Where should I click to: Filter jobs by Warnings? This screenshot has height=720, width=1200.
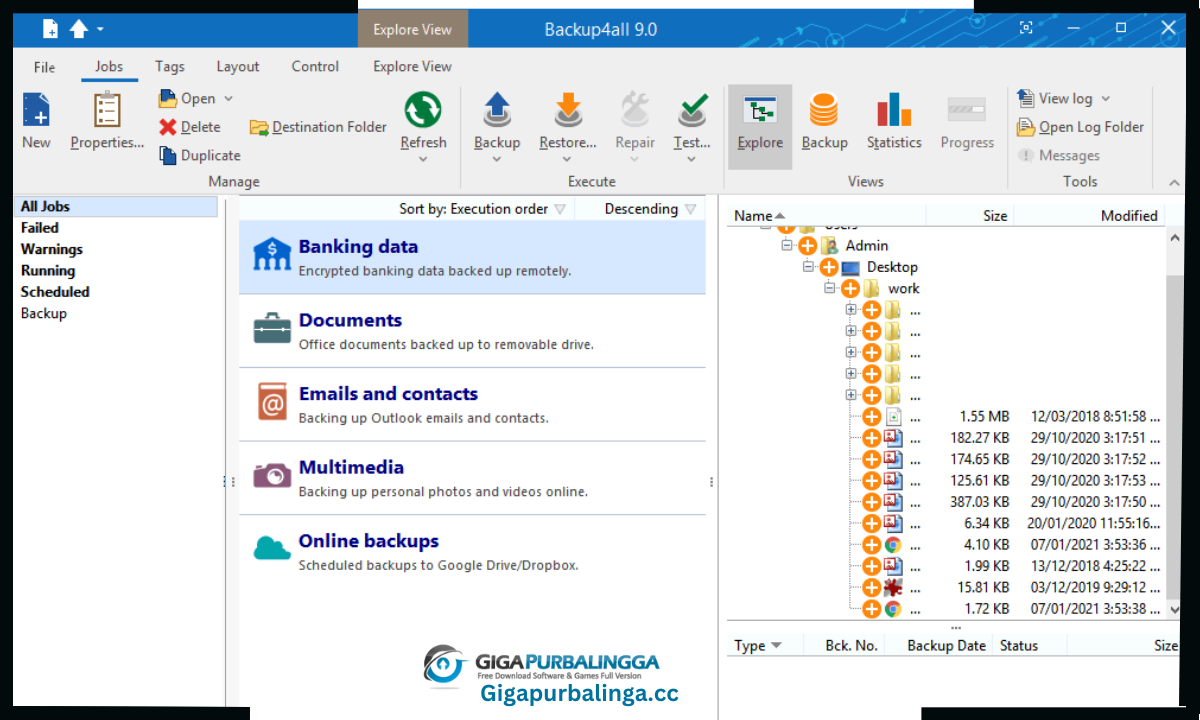pos(52,249)
